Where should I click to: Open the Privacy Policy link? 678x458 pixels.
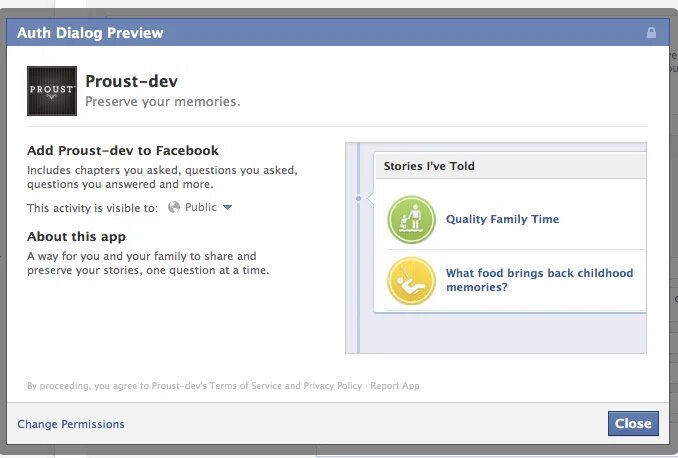pos(333,385)
